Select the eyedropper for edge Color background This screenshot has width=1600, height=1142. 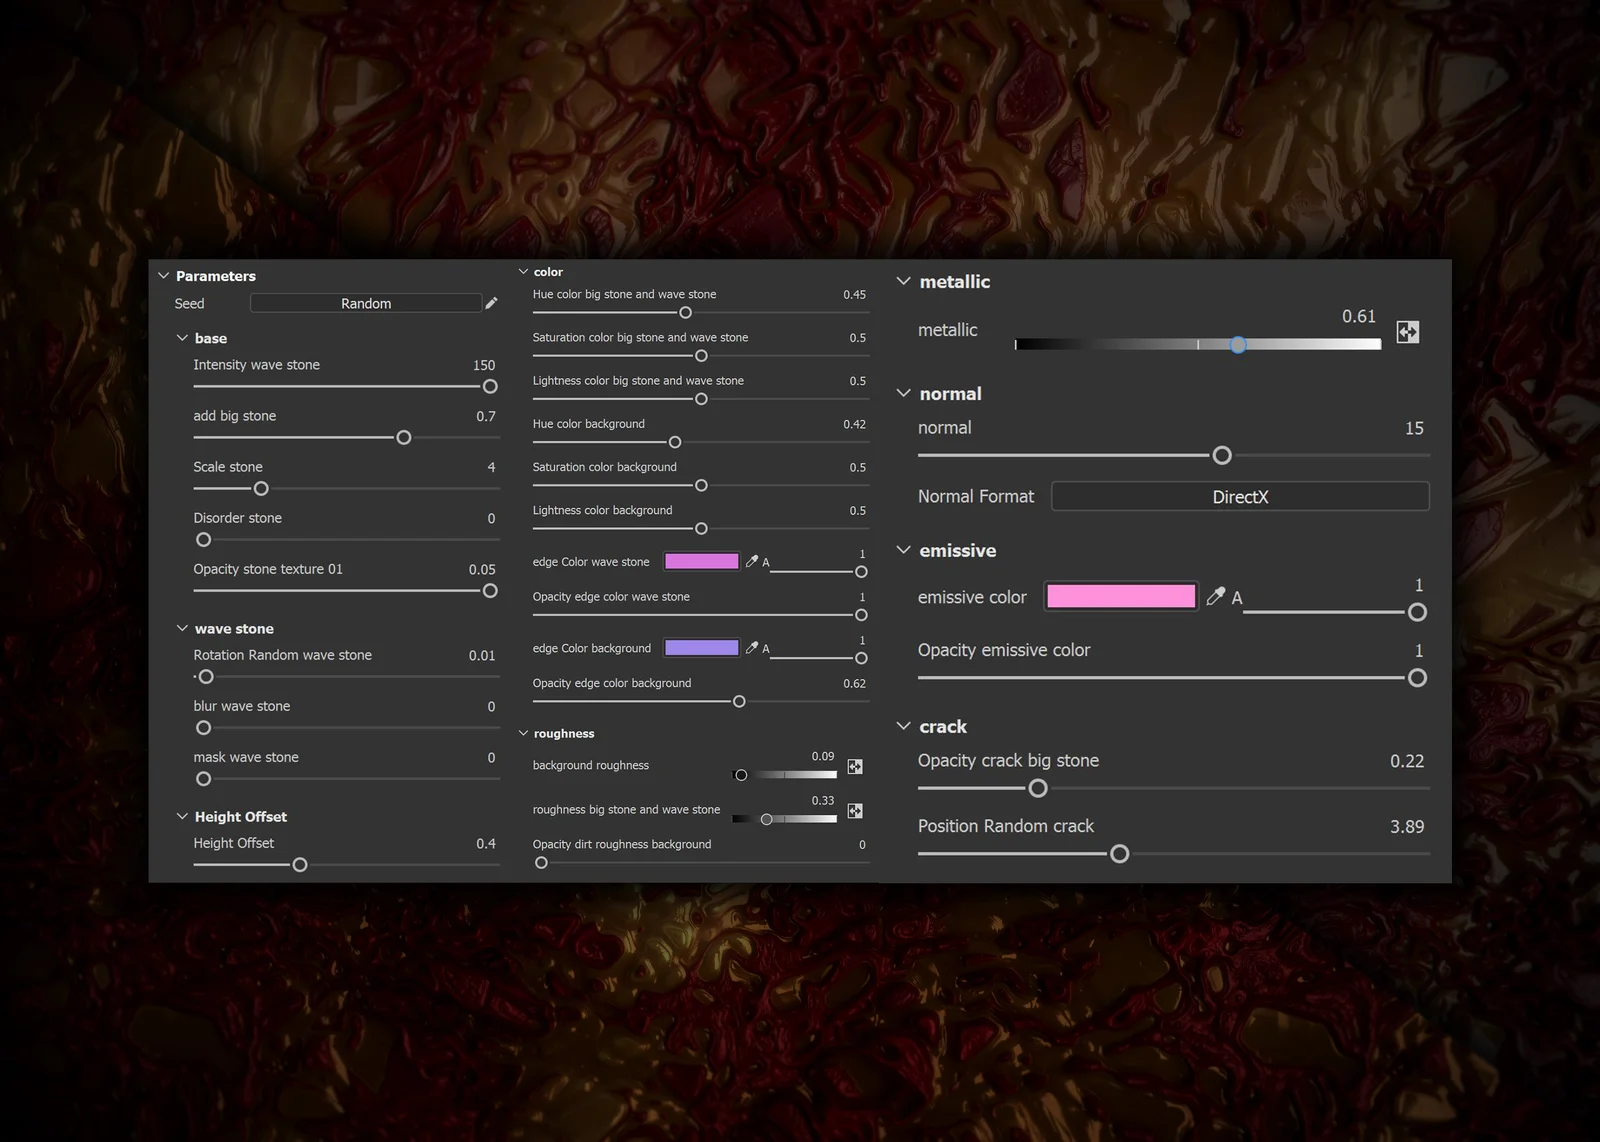[x=752, y=647]
